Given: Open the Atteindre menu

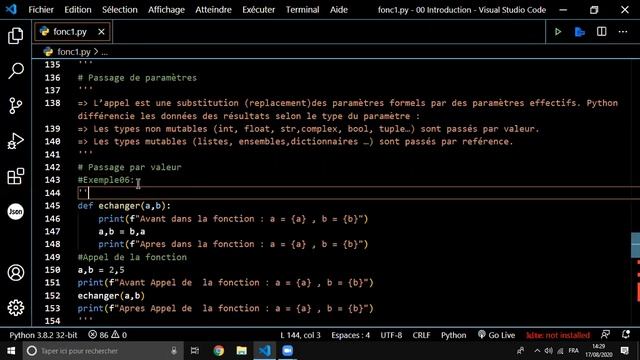Looking at the screenshot, I should pyautogui.click(x=213, y=9).
